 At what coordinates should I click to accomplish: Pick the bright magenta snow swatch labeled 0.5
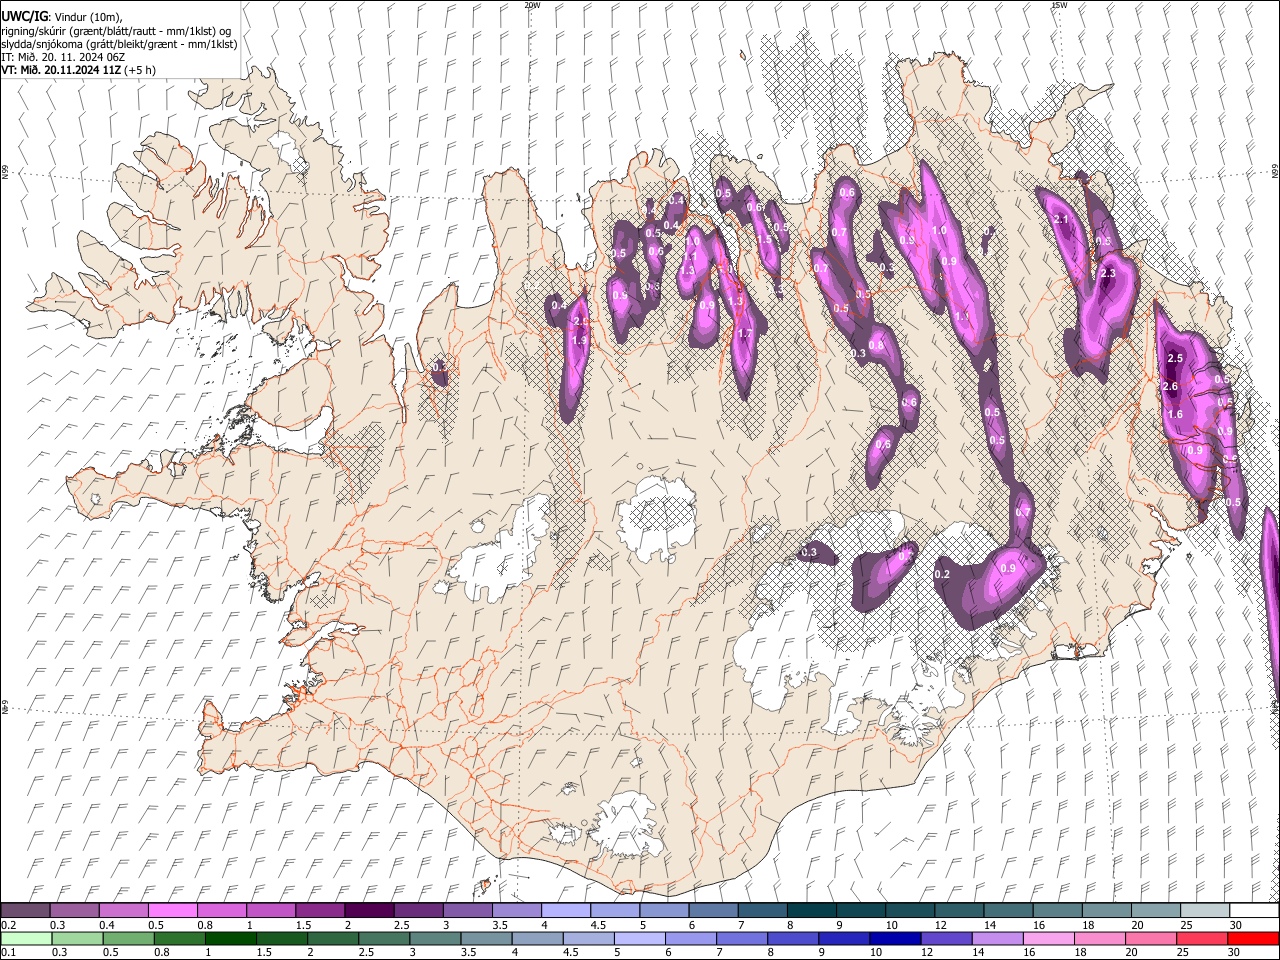(172, 911)
